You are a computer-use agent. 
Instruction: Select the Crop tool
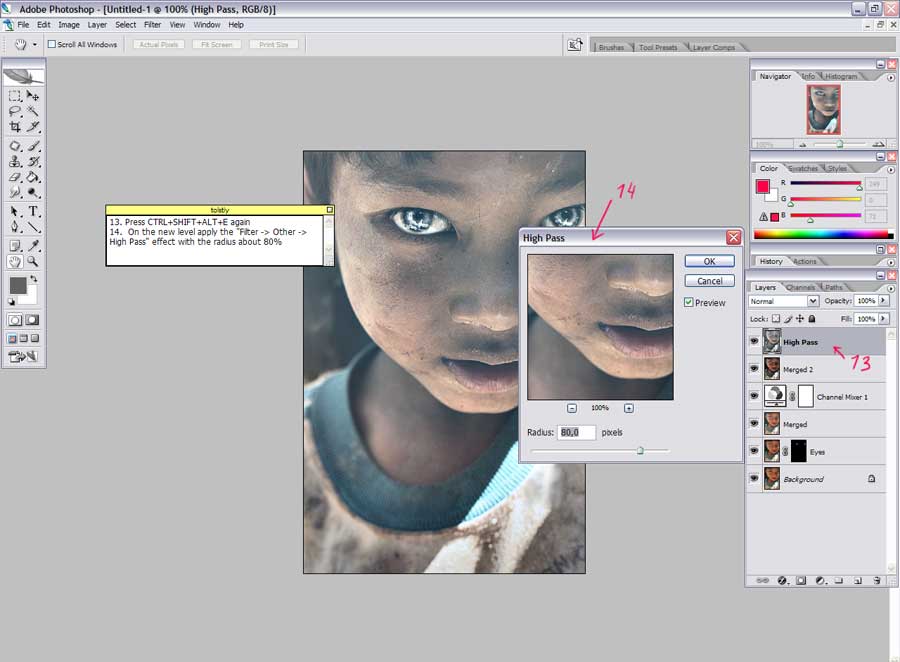(x=15, y=127)
